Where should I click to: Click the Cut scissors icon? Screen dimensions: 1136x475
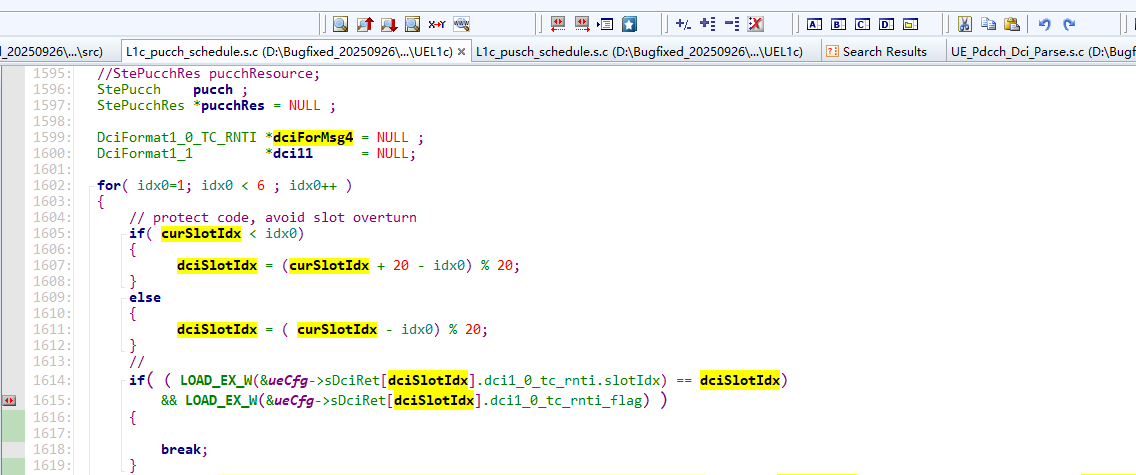965,24
